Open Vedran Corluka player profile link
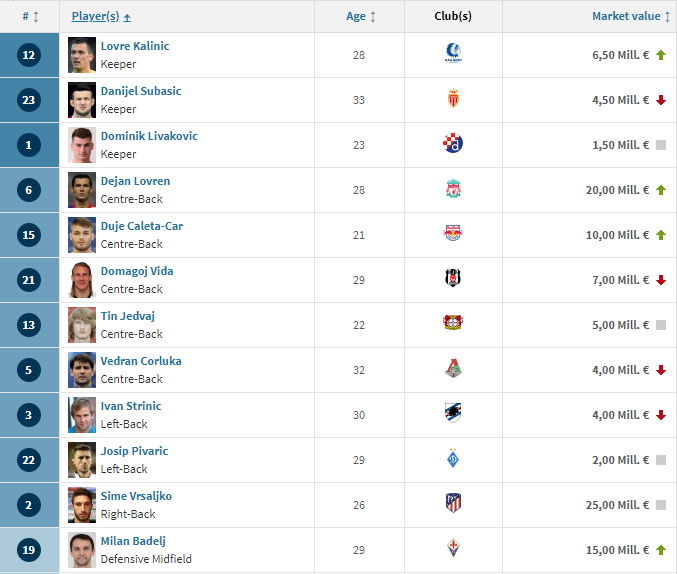This screenshot has height=574, width=677. [x=141, y=361]
